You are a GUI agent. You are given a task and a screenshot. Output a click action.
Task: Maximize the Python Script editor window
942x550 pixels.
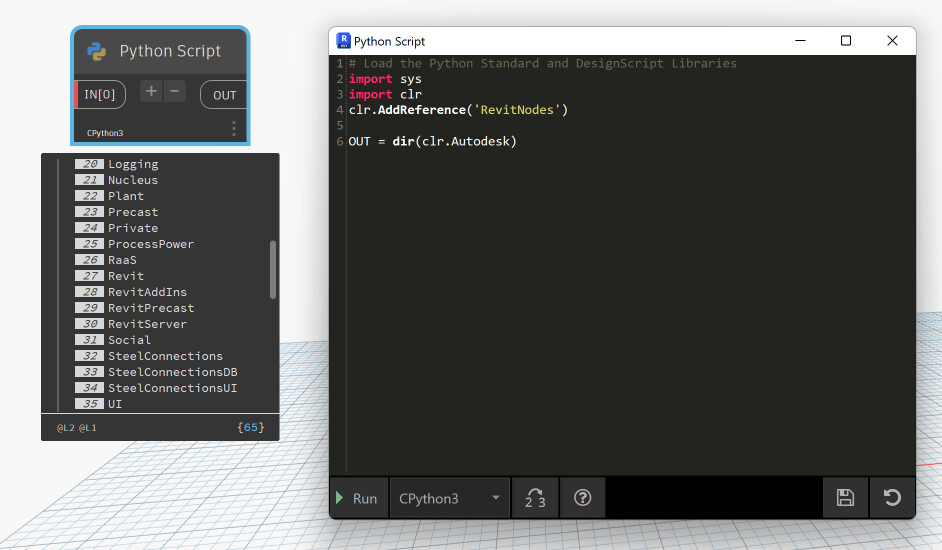coord(846,41)
